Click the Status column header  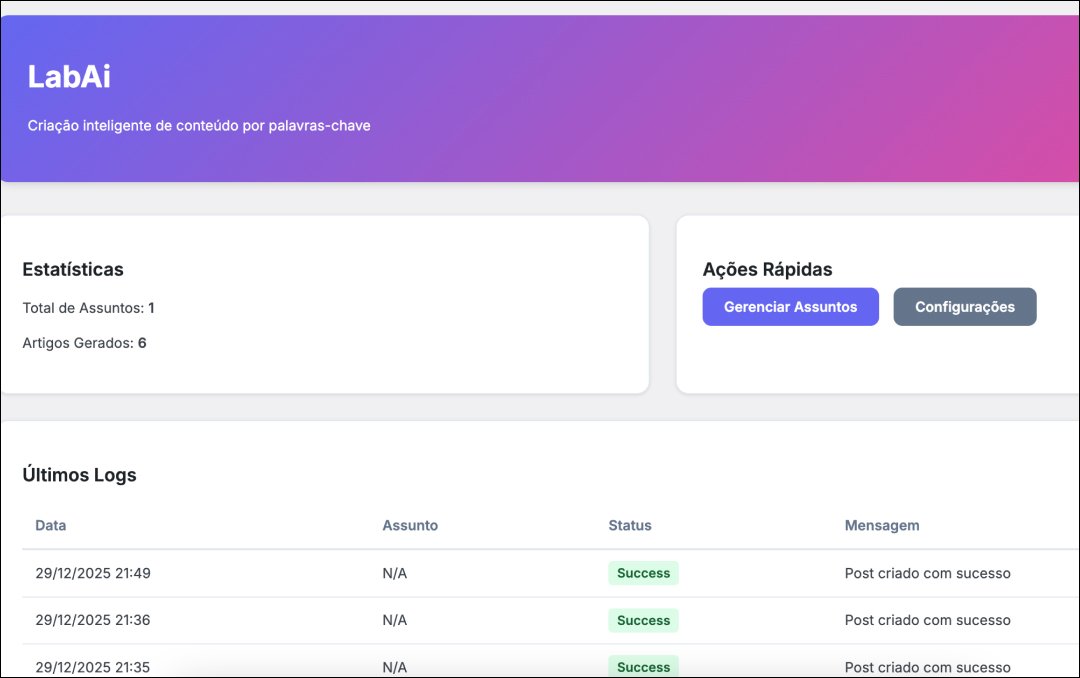[630, 525]
